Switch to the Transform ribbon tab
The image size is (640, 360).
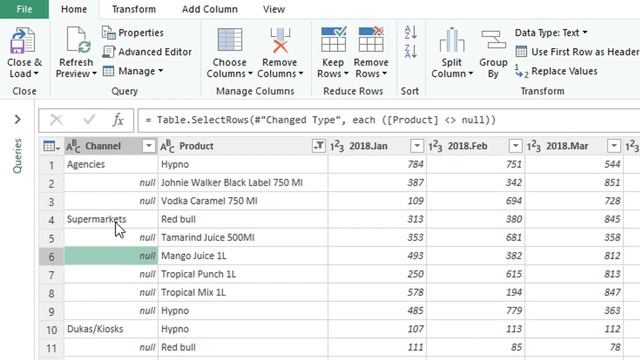click(134, 9)
